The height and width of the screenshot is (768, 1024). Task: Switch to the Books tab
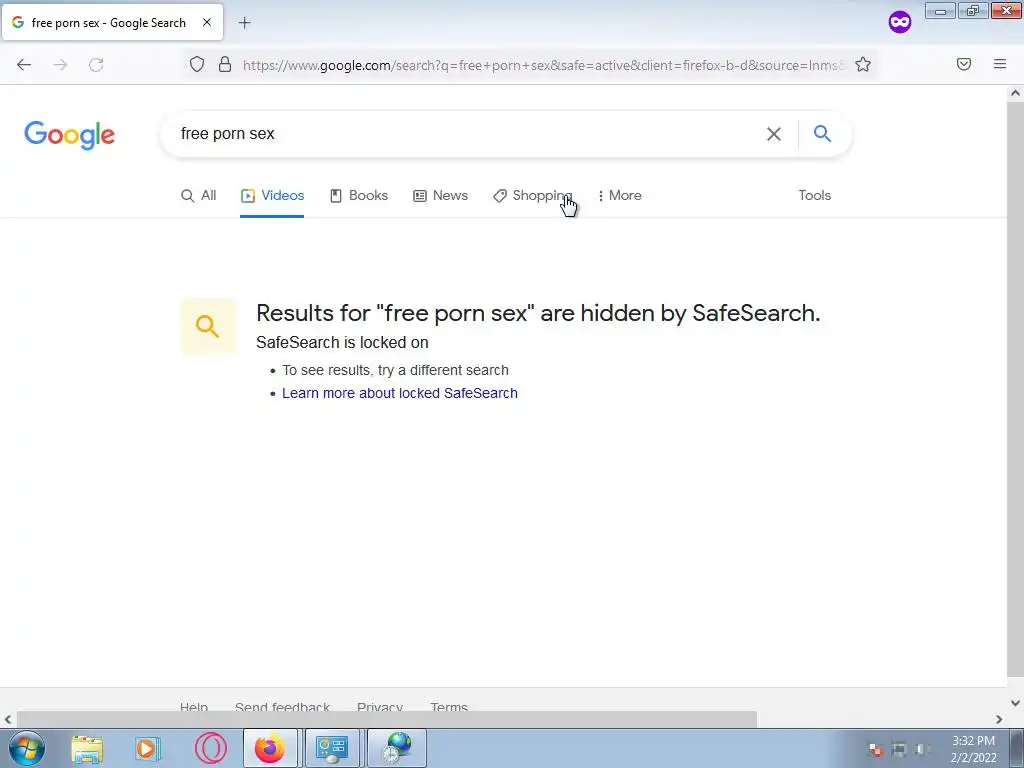pos(359,195)
